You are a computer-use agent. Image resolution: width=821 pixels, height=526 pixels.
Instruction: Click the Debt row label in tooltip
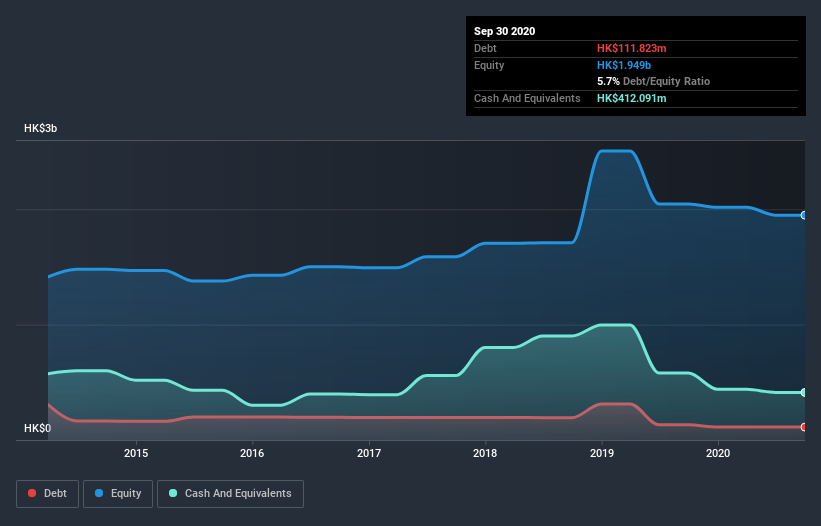click(x=485, y=48)
